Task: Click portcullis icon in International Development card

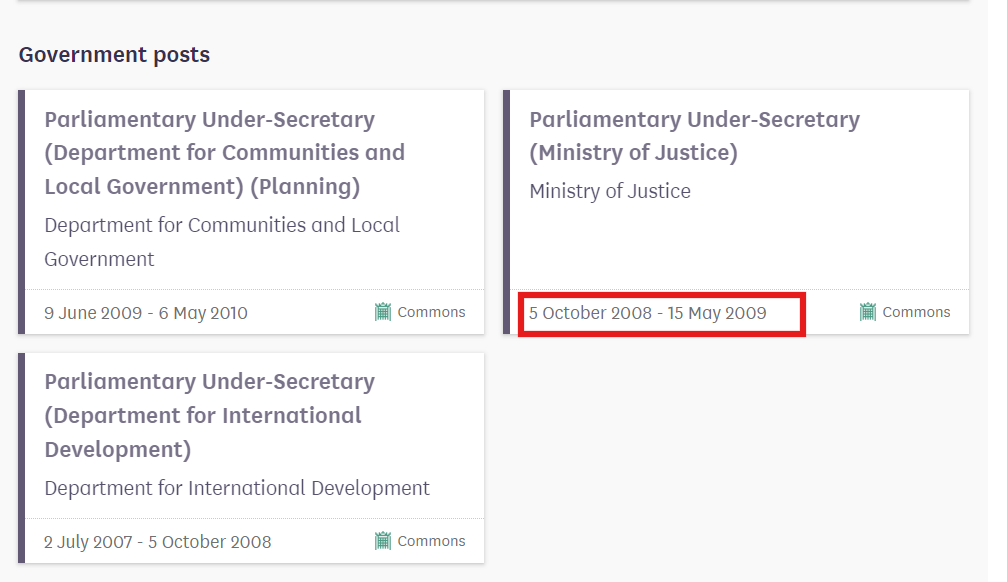Action: (x=383, y=541)
